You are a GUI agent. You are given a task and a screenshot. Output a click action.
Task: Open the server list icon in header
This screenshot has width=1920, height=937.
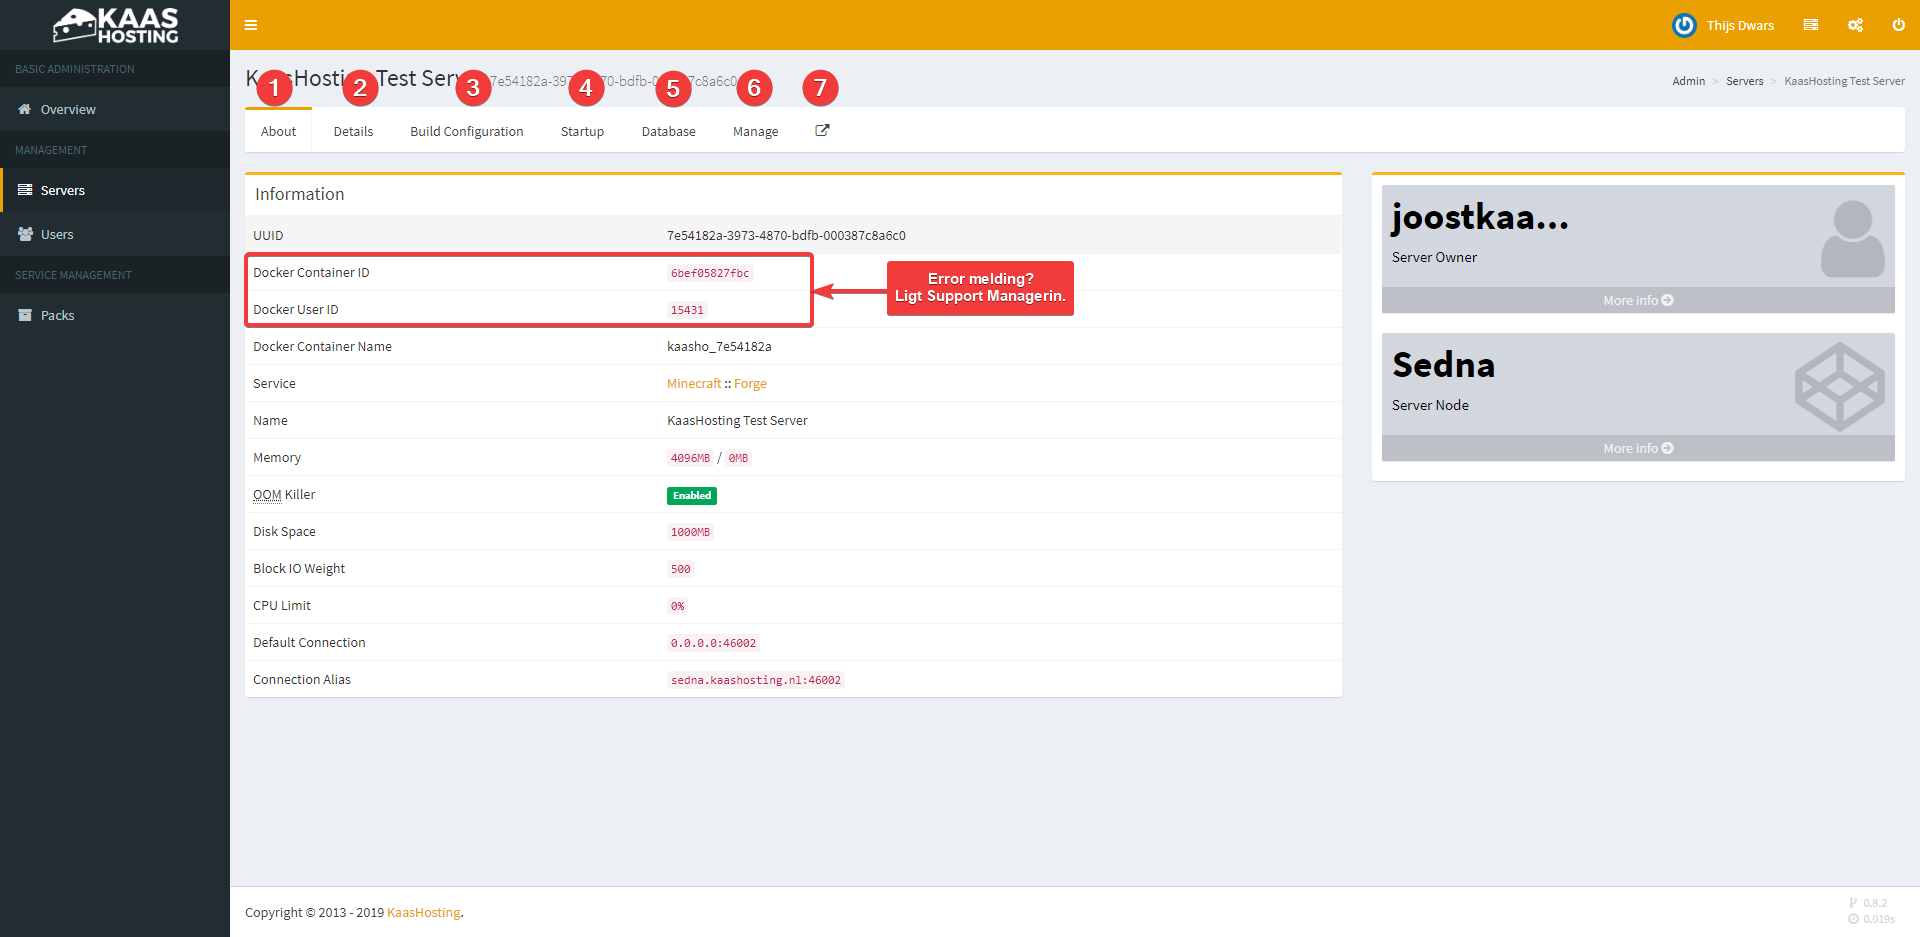tap(1810, 25)
